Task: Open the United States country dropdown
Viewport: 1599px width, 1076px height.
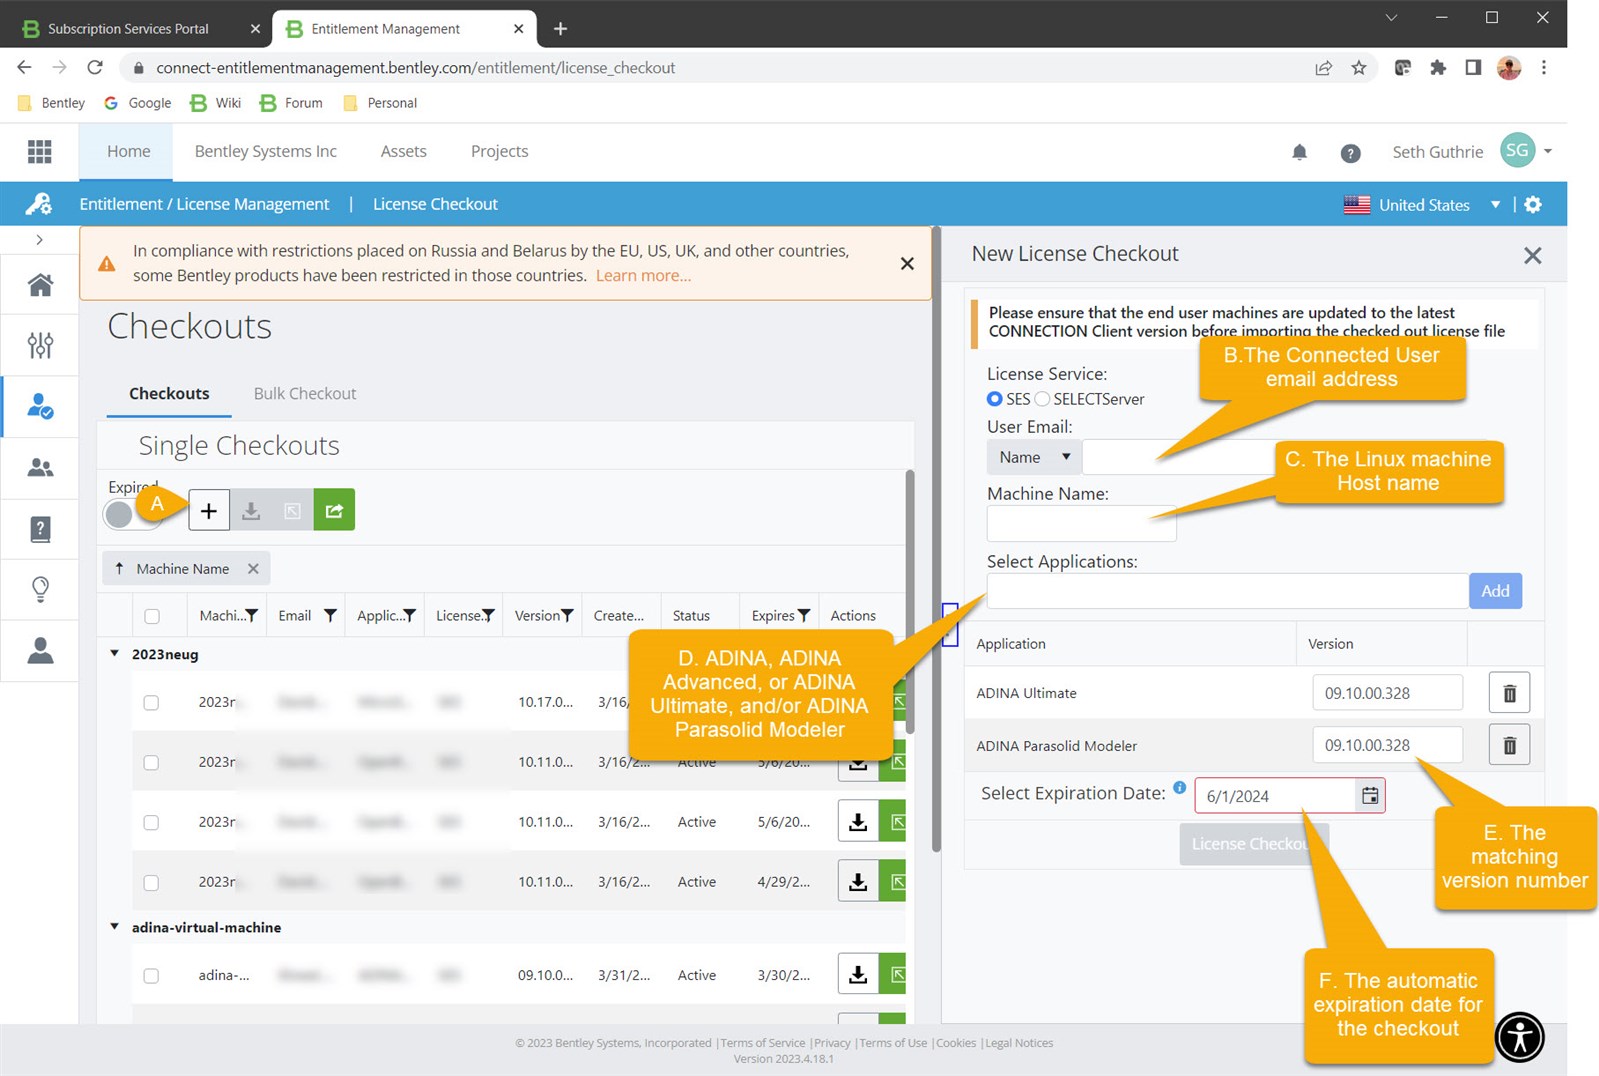Action: (1422, 205)
